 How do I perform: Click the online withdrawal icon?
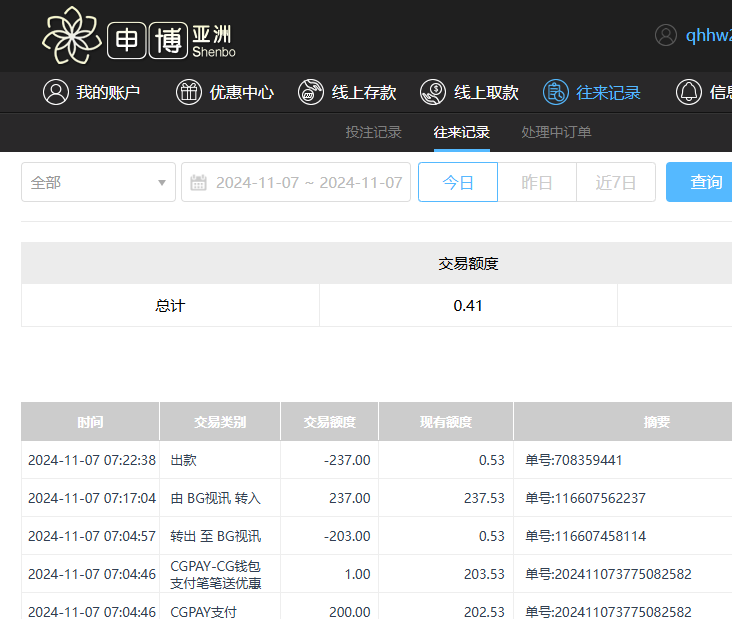433,92
